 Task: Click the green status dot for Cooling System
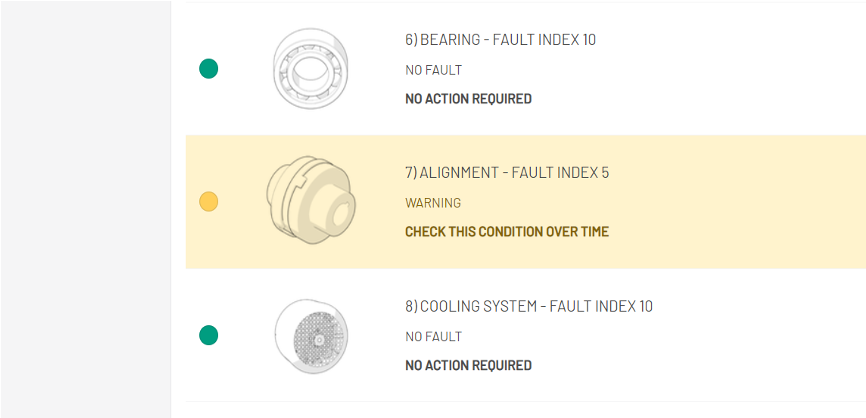pyautogui.click(x=208, y=335)
